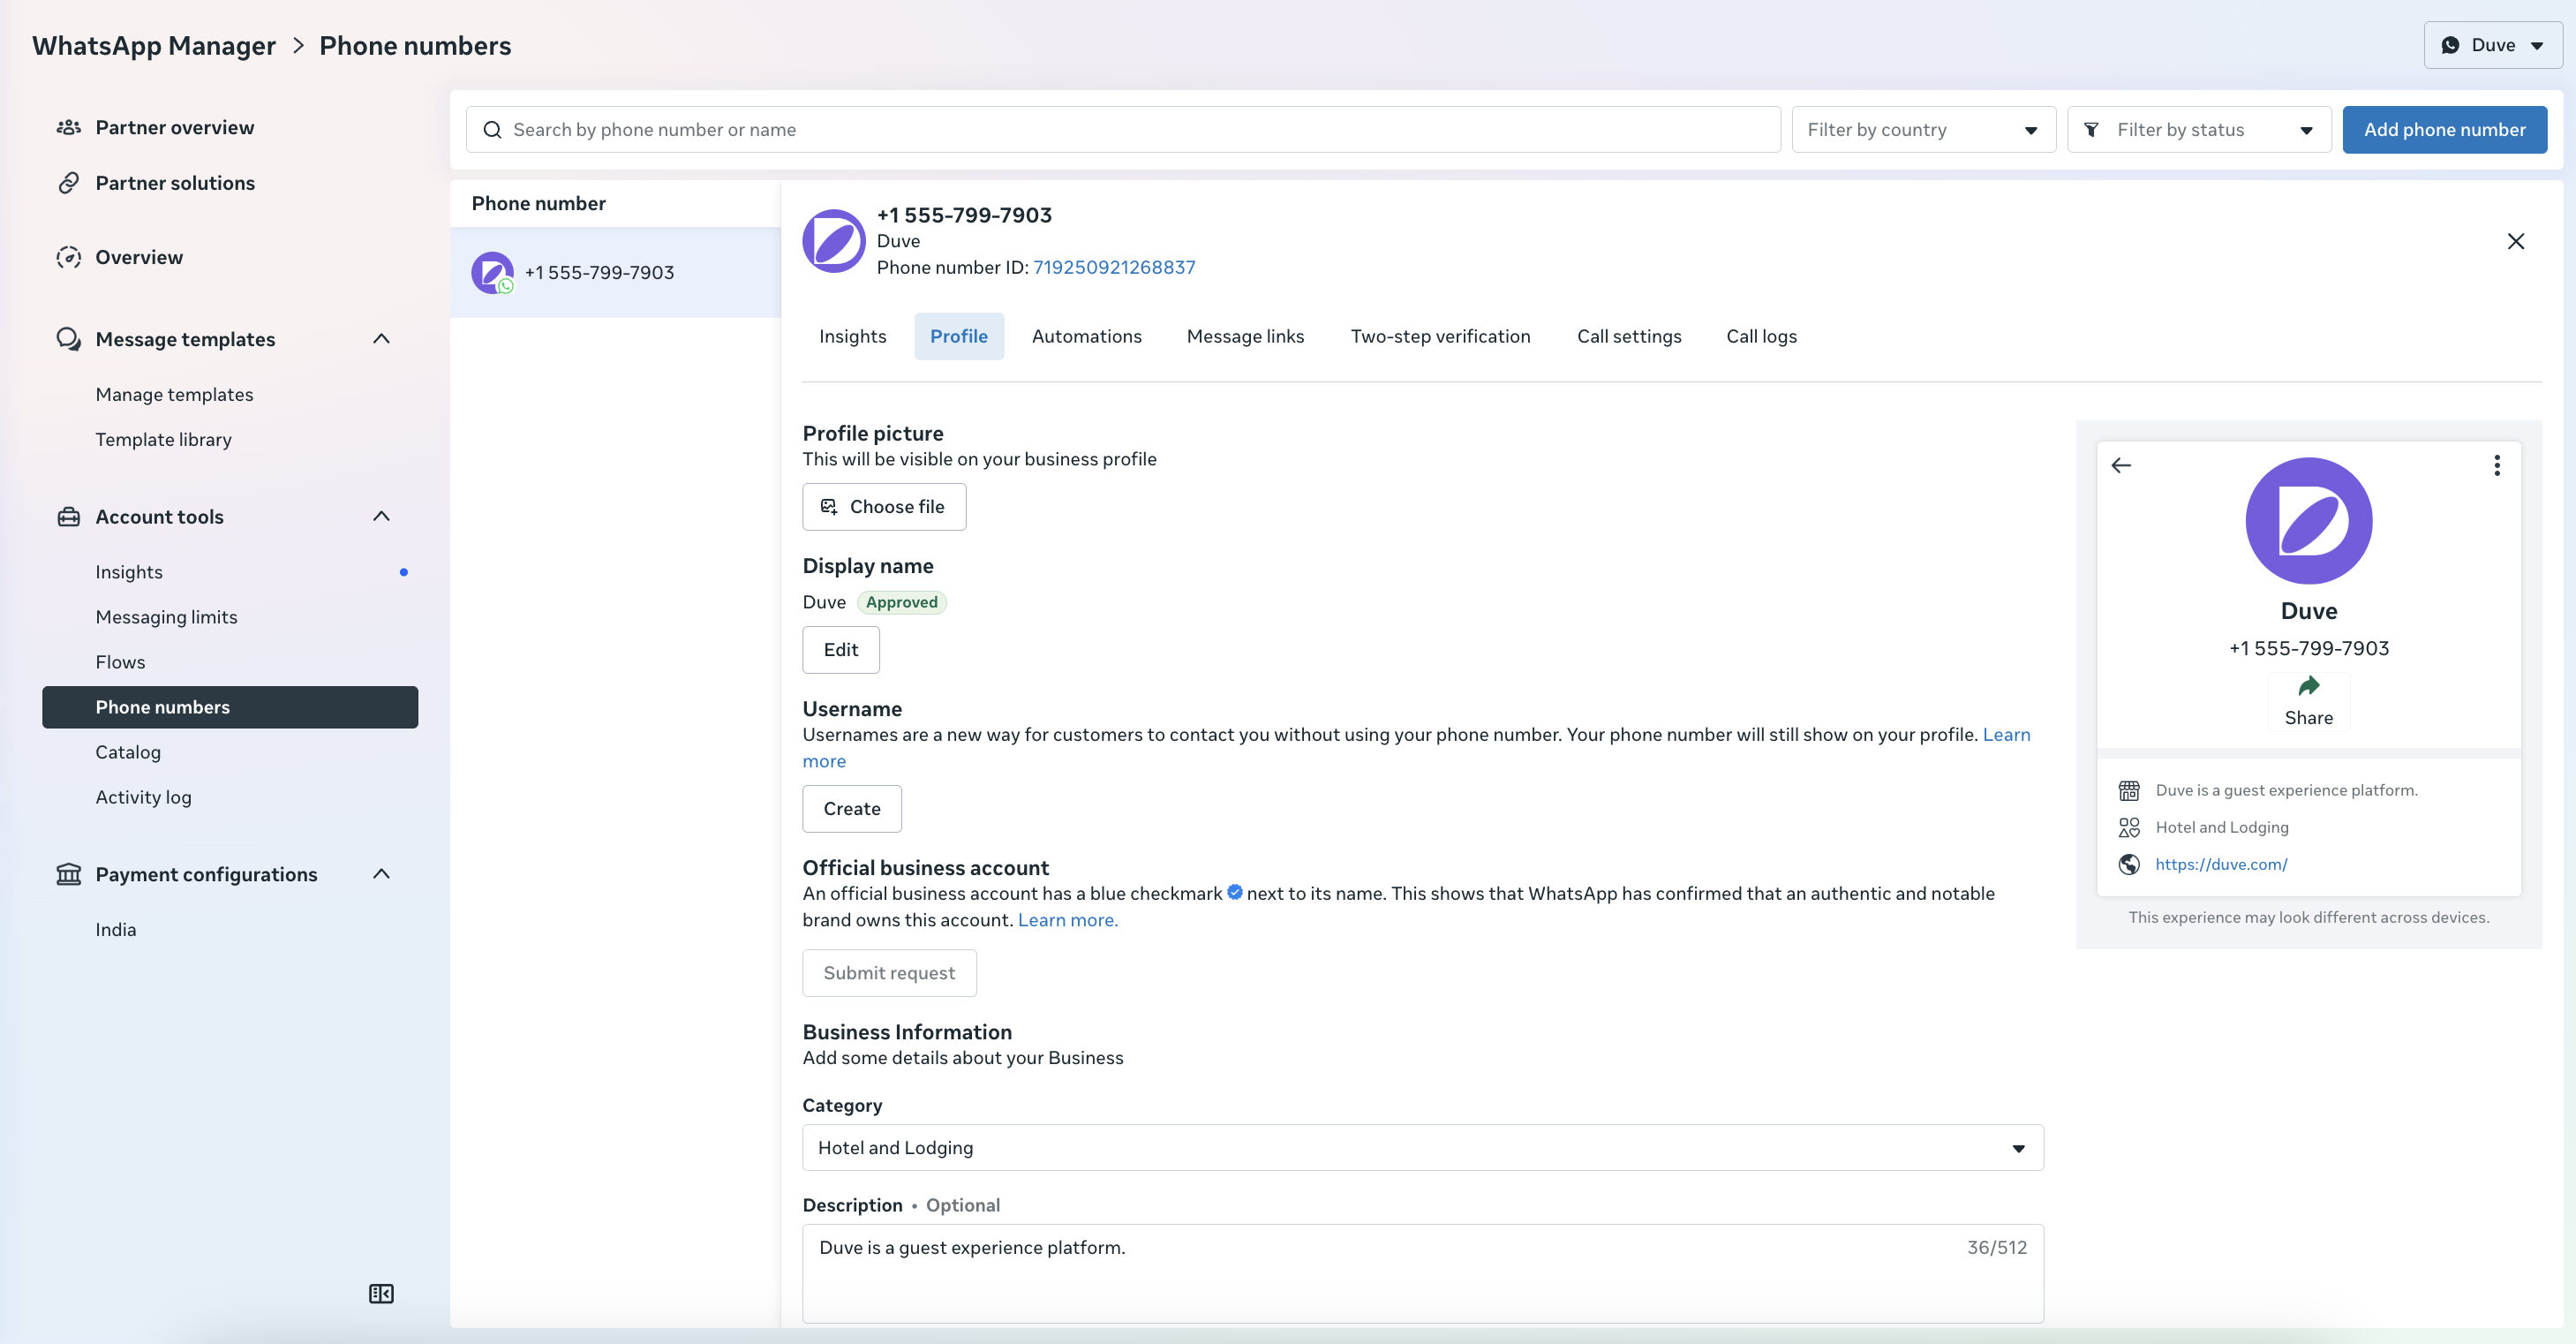Select the +1 555-799-7903 phone number row
The height and width of the screenshot is (1344, 2576).
[615, 272]
